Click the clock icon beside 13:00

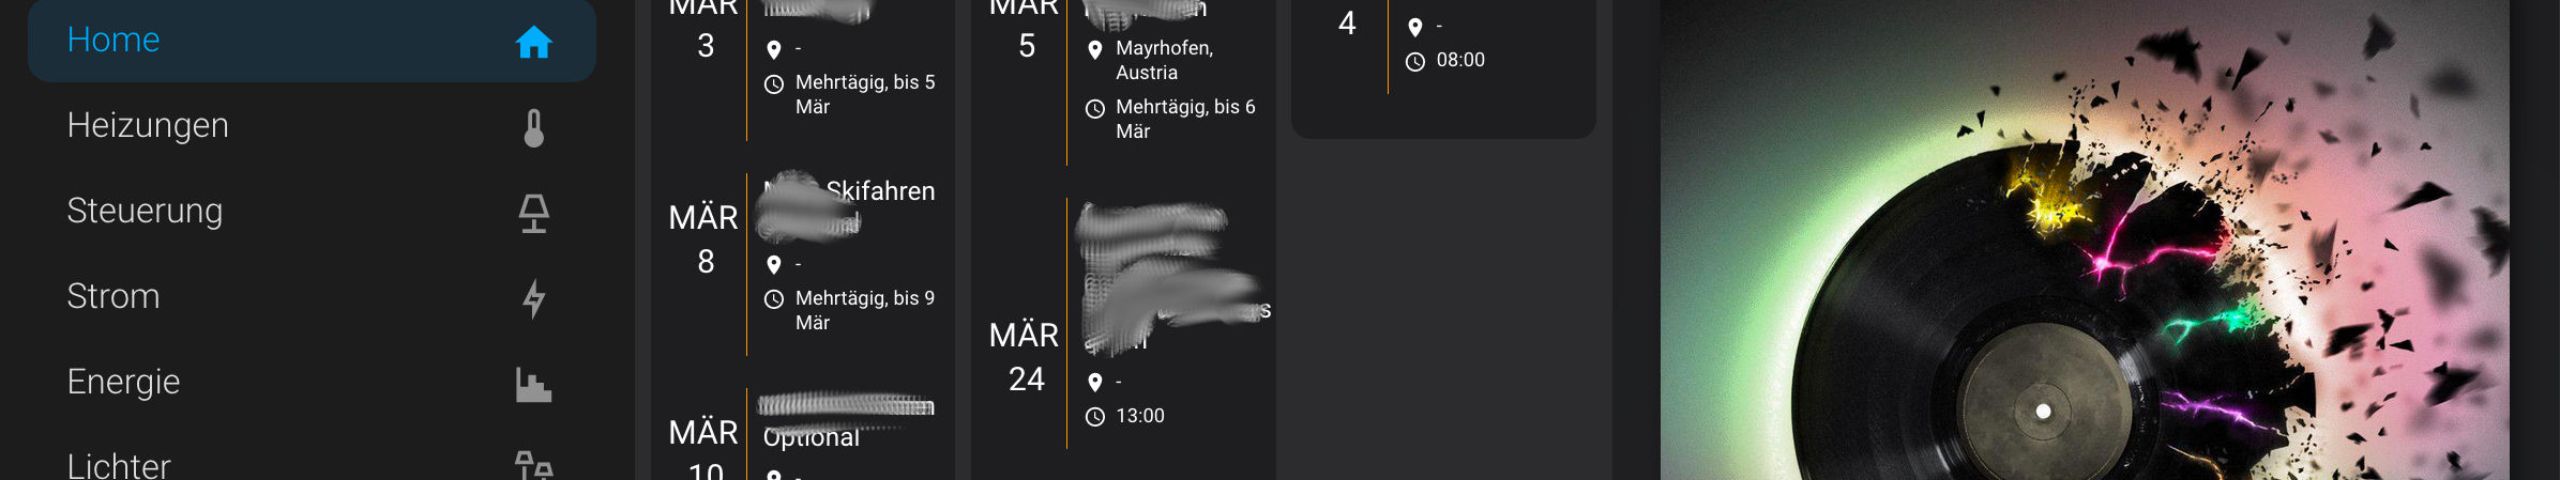click(1095, 417)
